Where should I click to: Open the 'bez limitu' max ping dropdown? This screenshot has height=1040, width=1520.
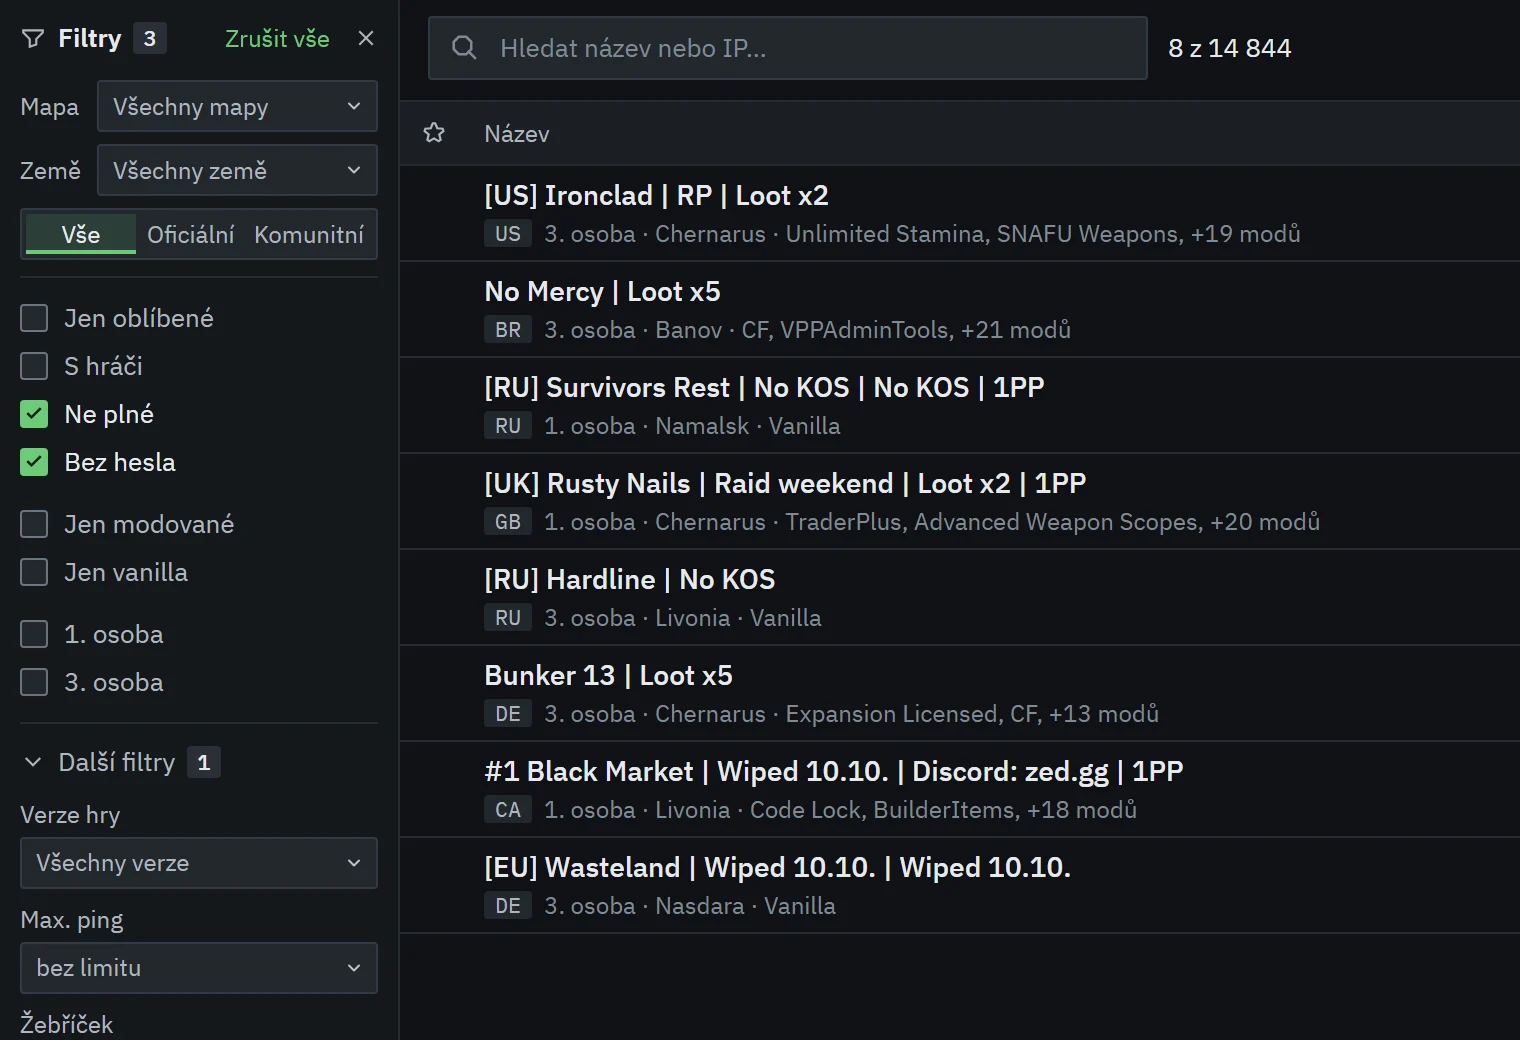click(x=199, y=968)
